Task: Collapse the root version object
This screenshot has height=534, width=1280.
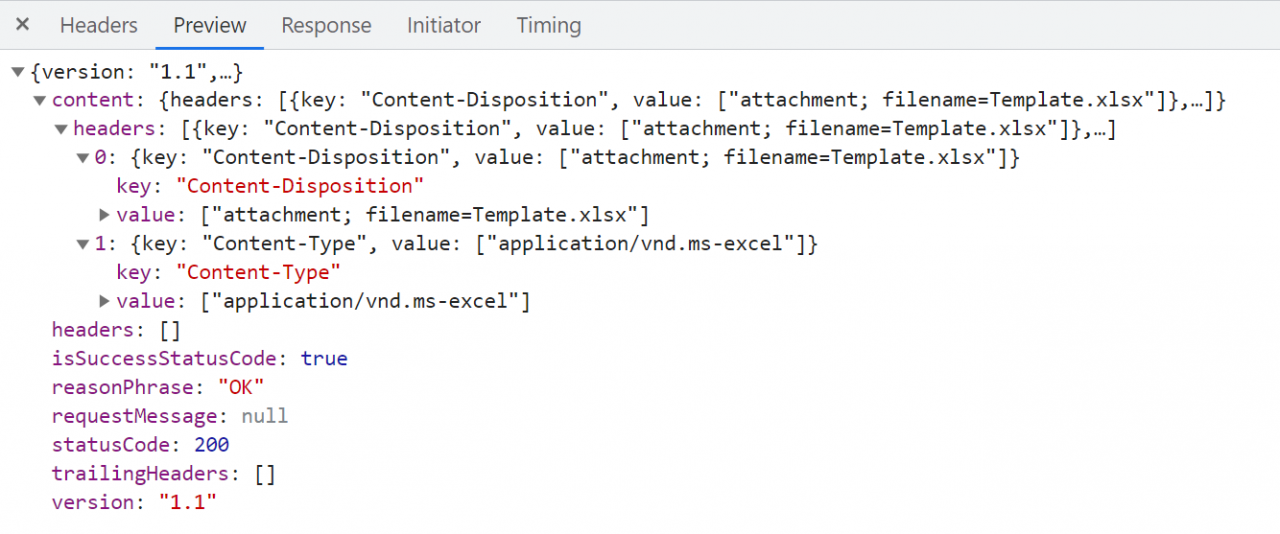Action: (x=18, y=72)
